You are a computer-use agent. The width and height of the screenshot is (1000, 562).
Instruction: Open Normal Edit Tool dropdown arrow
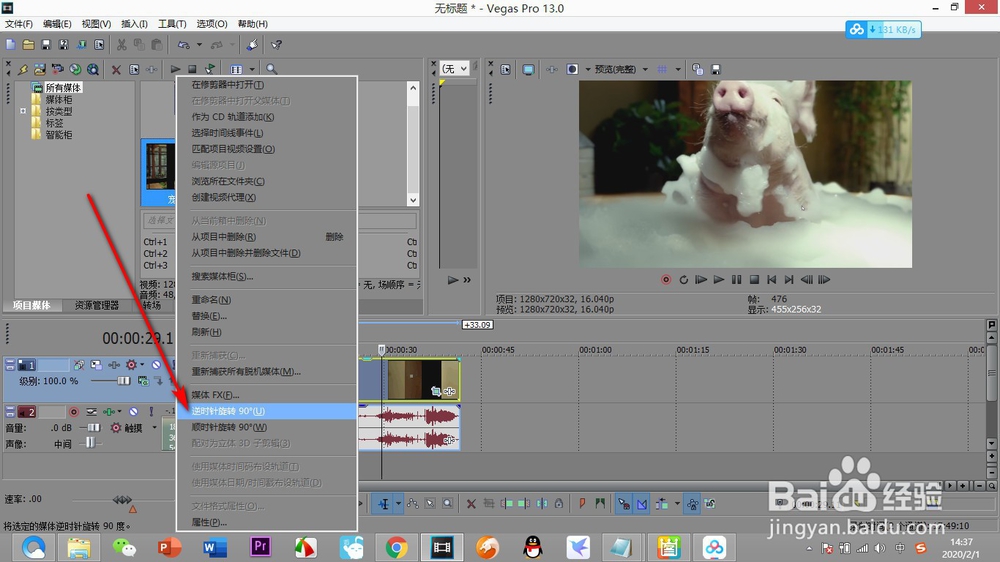tap(398, 504)
